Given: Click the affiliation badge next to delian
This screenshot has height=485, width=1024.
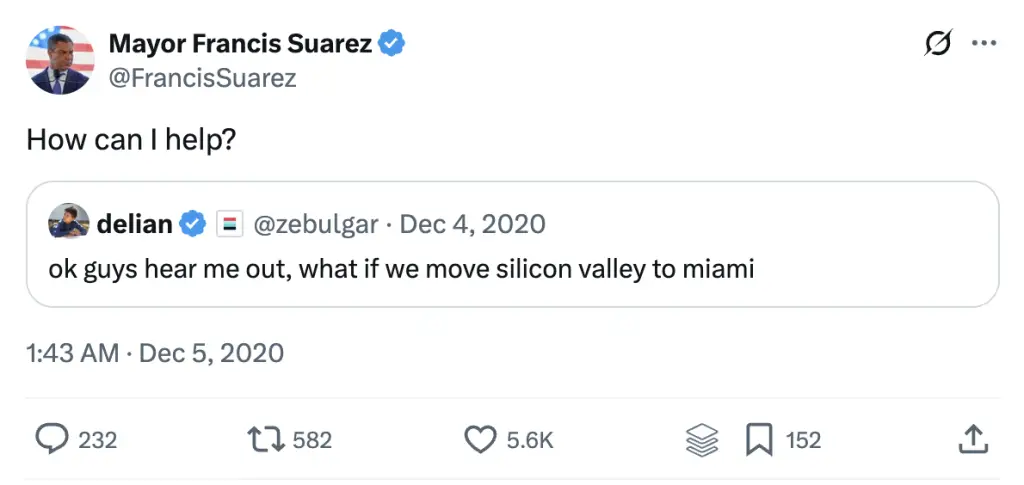Looking at the screenshot, I should point(226,224).
